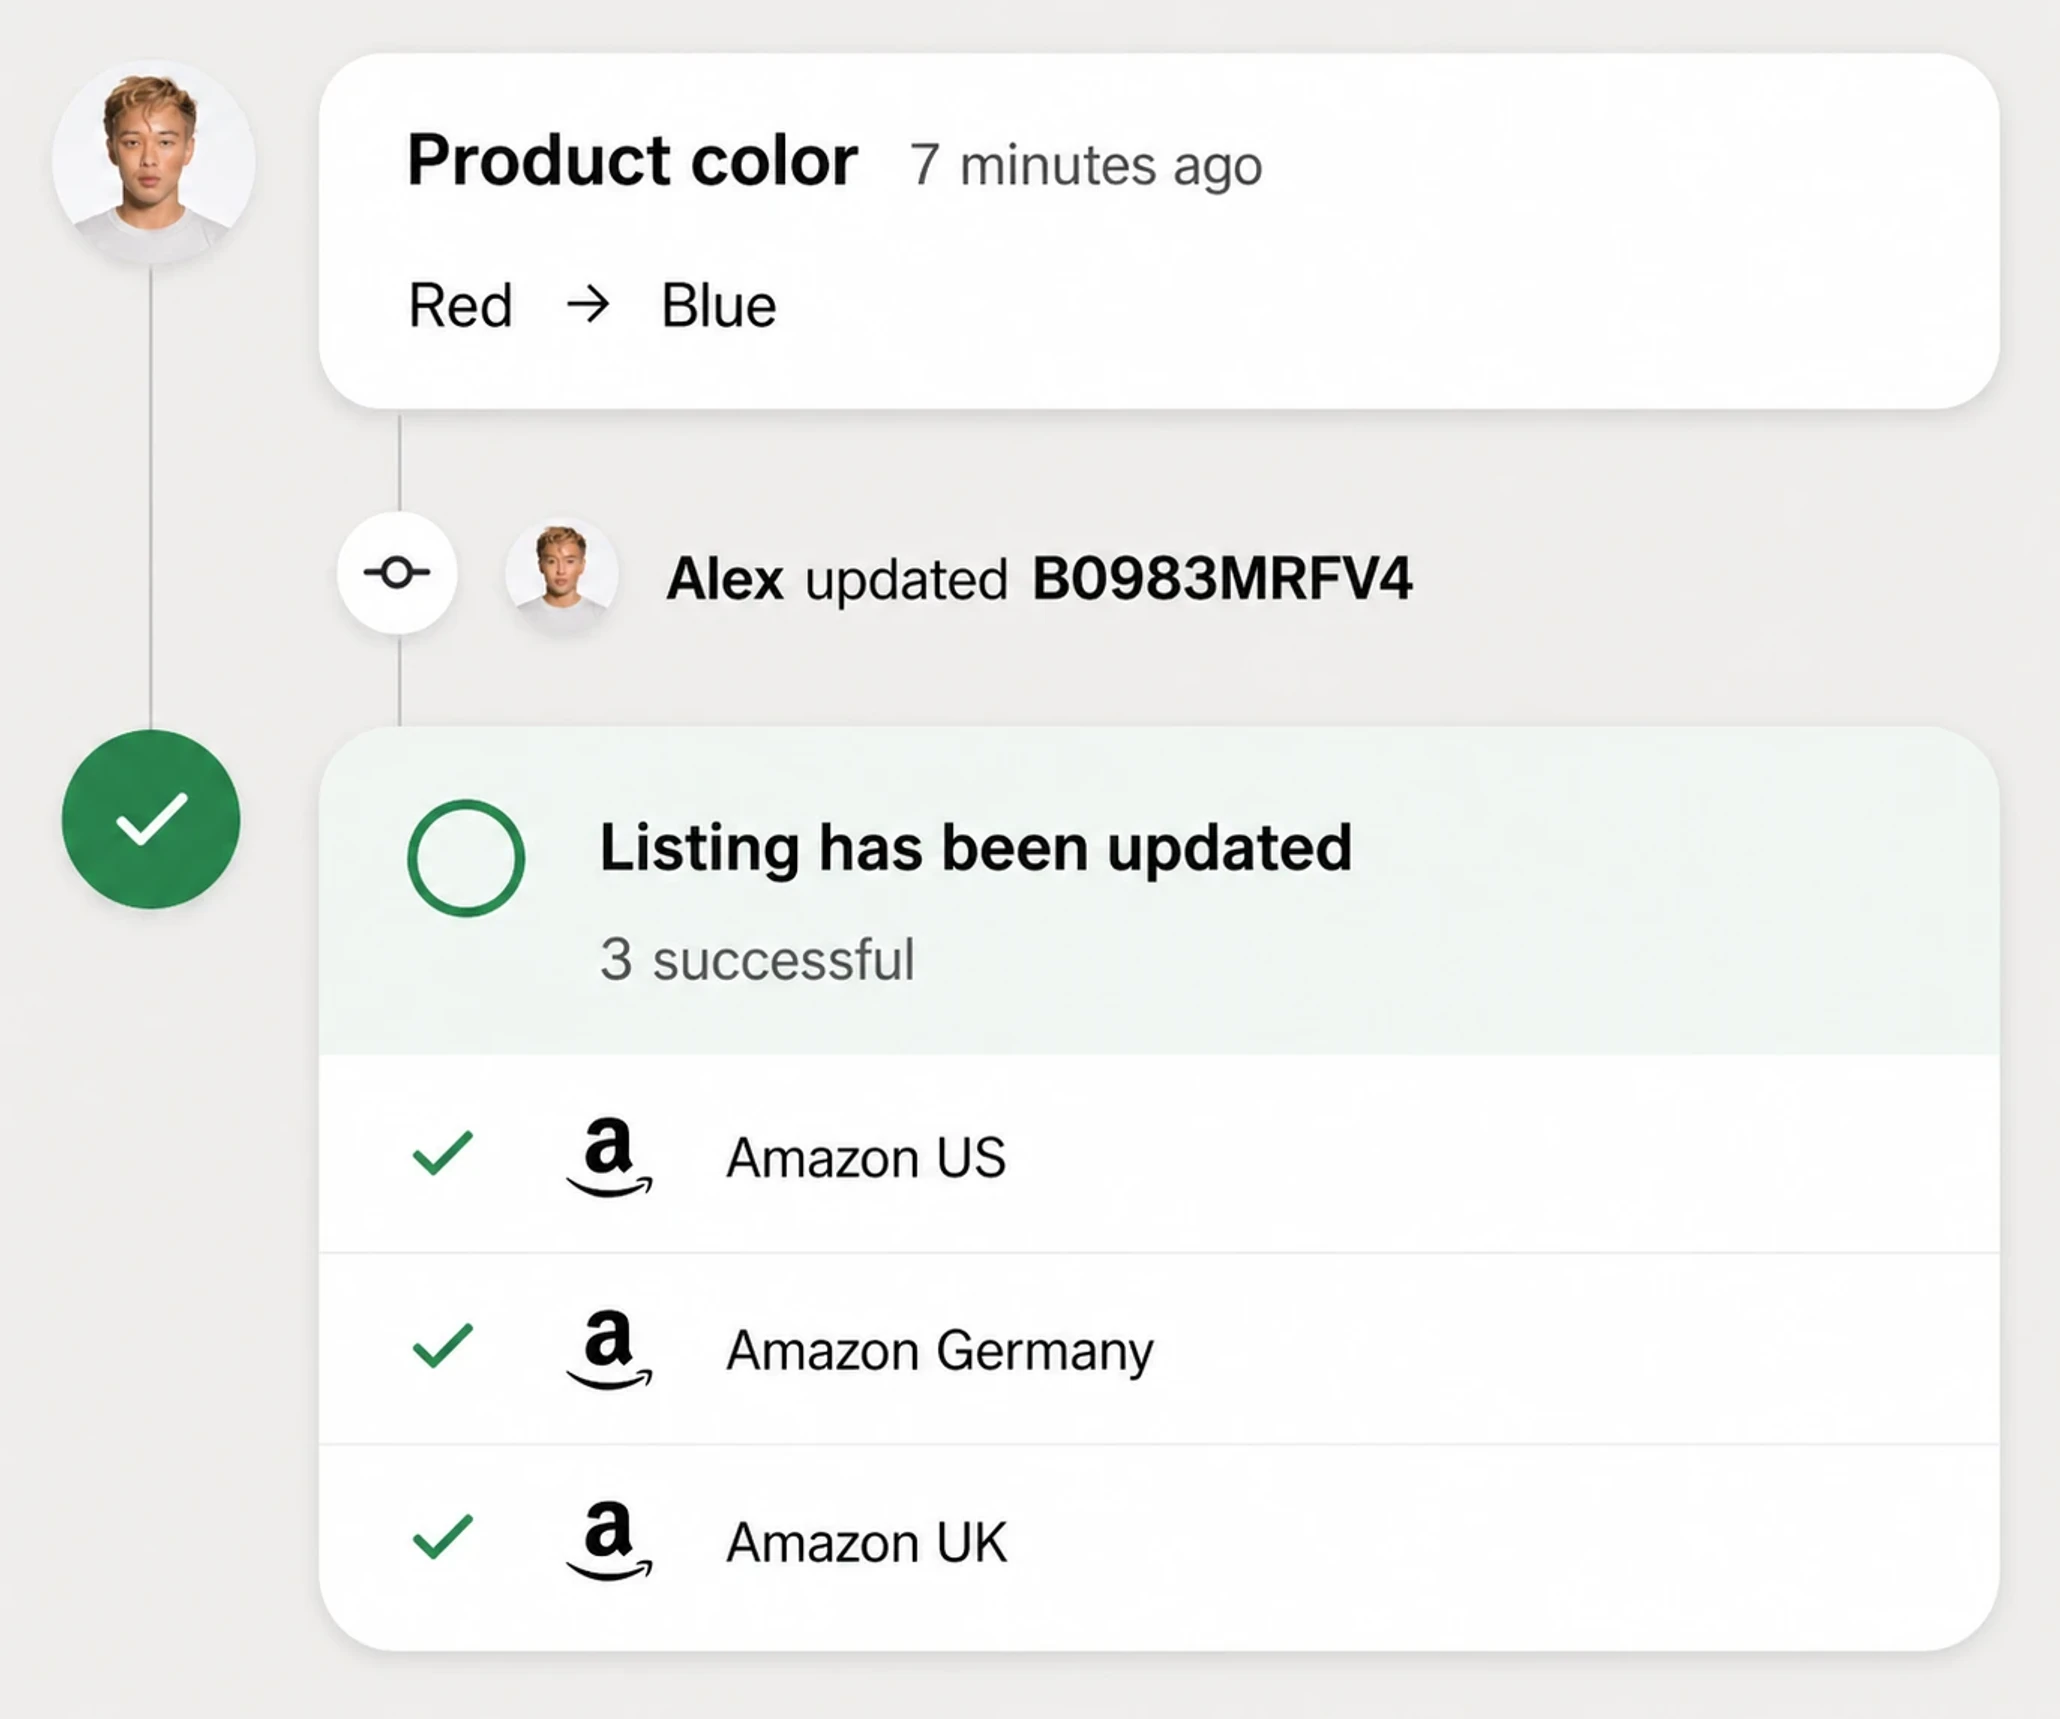
Task: Click the new value Blue
Action: (719, 305)
